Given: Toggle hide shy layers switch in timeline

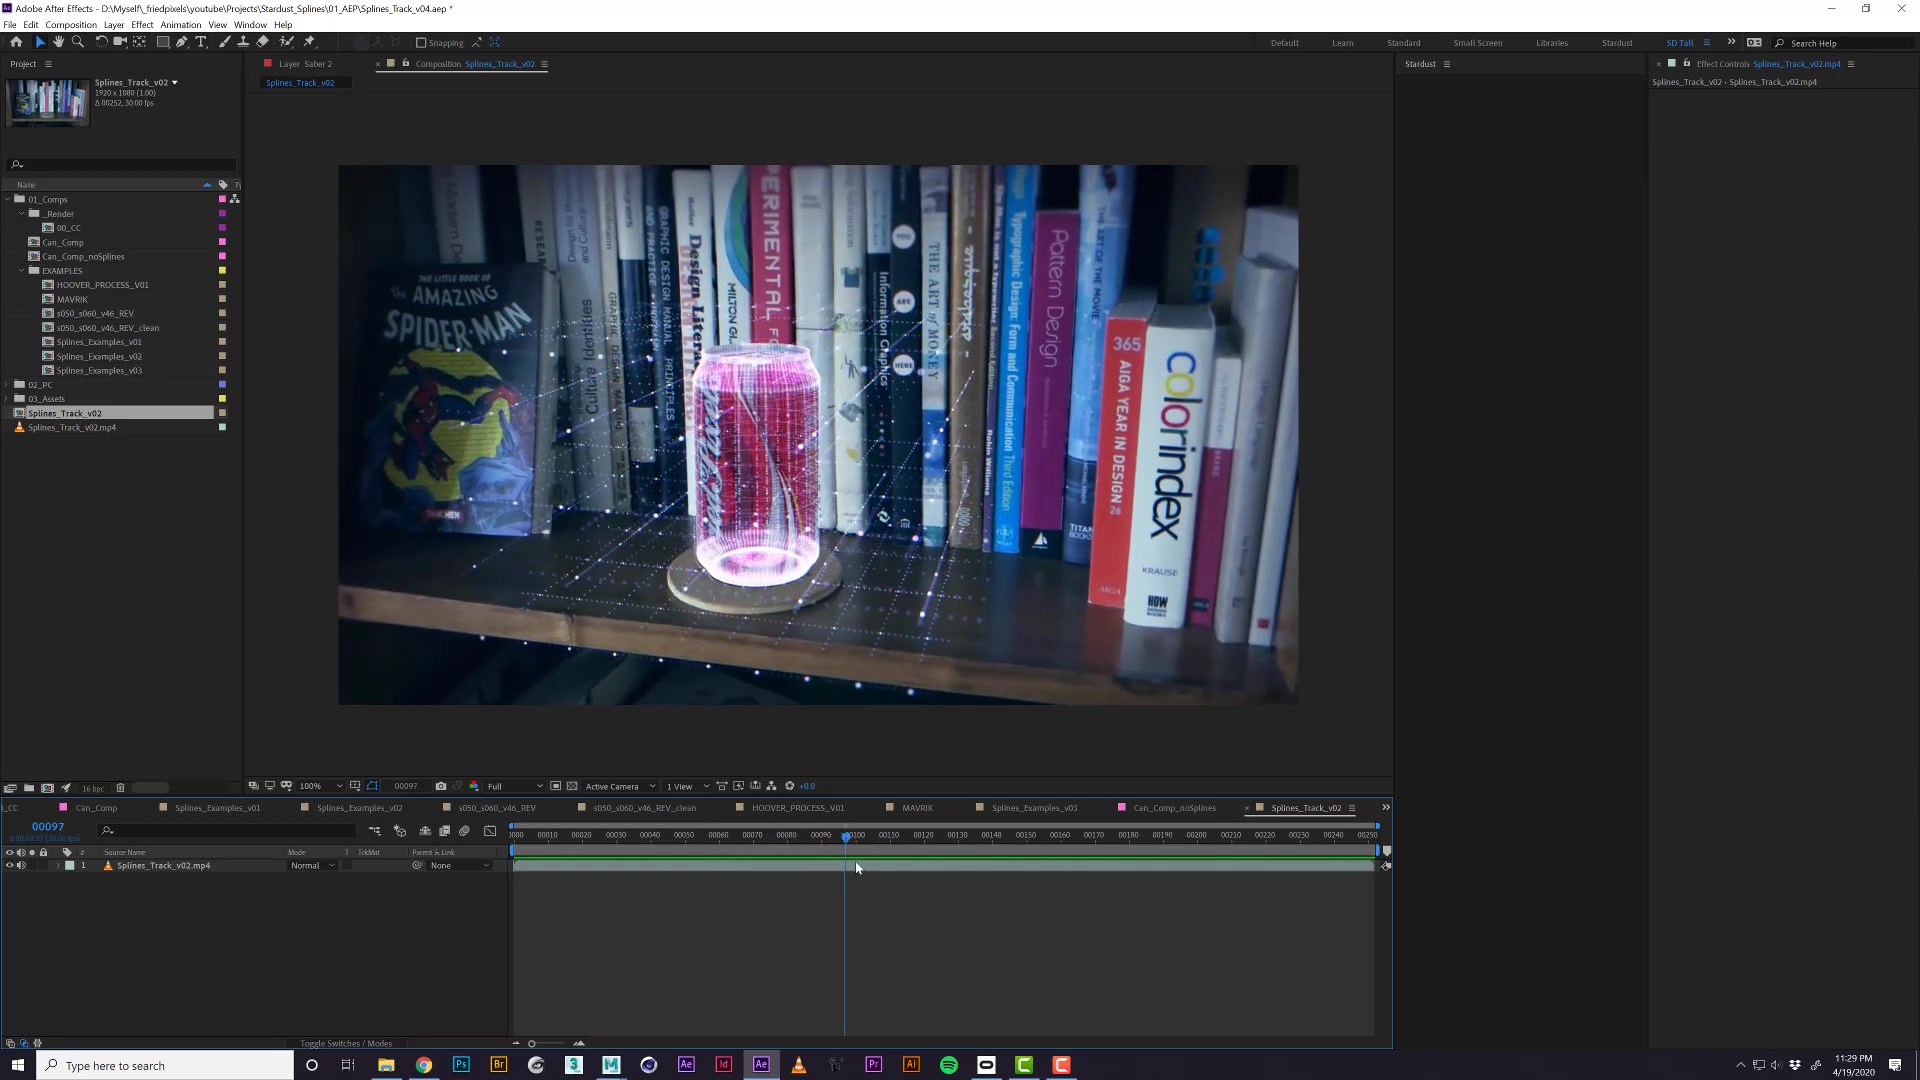Looking at the screenshot, I should click(x=425, y=831).
